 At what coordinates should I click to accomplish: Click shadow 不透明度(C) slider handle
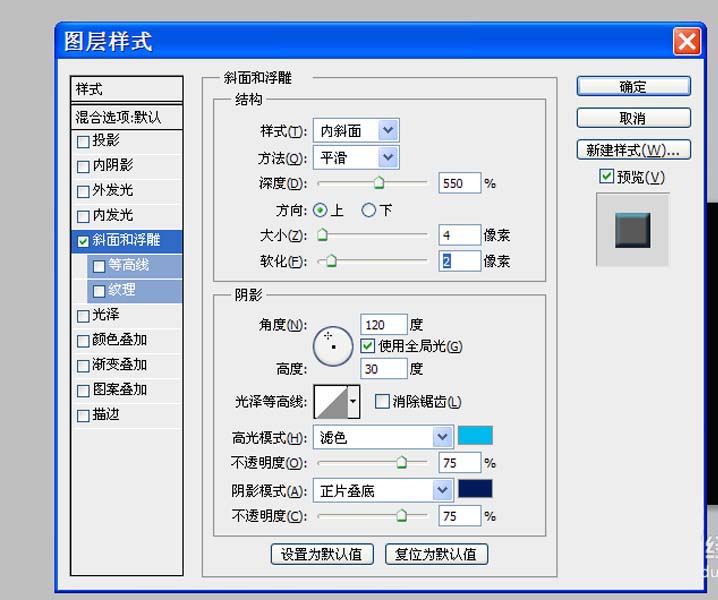tap(401, 515)
